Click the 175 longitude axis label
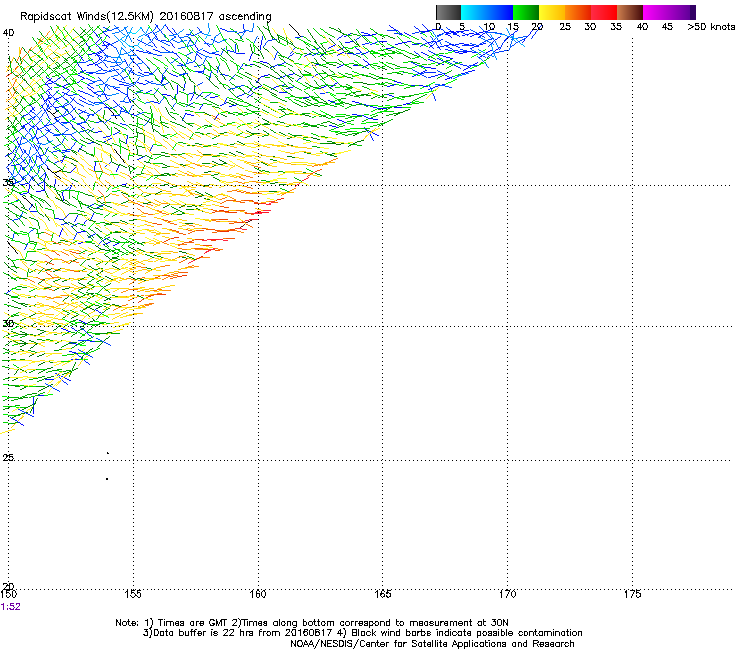The image size is (740, 650). click(632, 594)
